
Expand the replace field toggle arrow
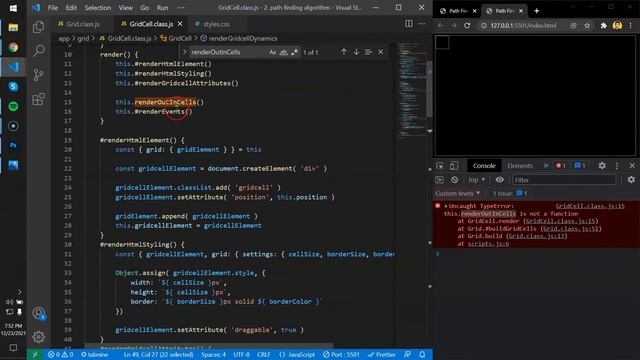tap(184, 52)
